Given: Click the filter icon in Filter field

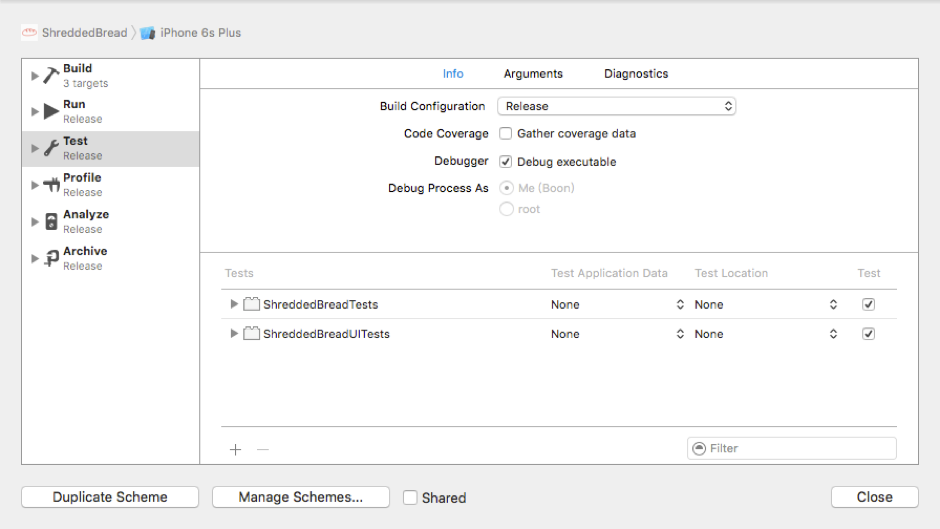Looking at the screenshot, I should coord(699,449).
